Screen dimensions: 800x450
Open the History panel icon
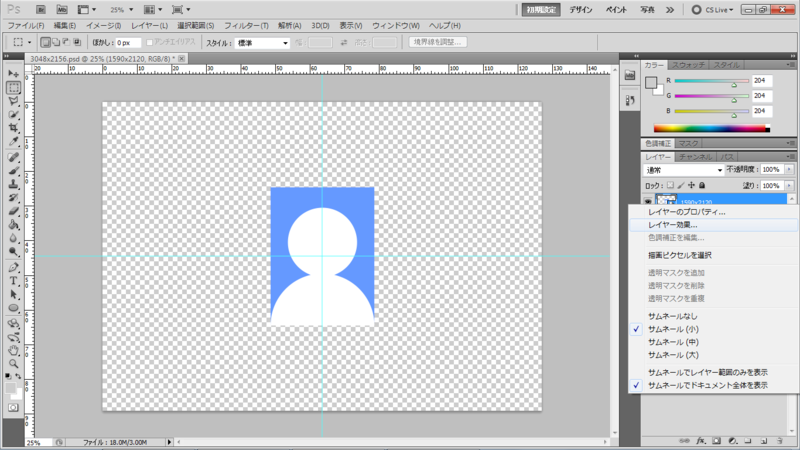pyautogui.click(x=630, y=101)
